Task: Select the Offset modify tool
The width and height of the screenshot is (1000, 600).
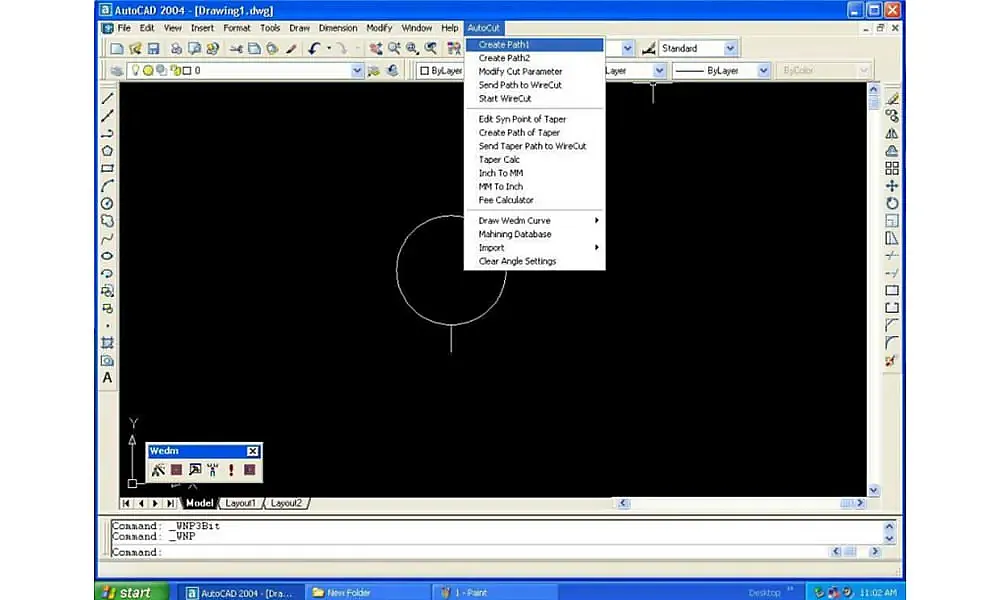Action: click(892, 150)
